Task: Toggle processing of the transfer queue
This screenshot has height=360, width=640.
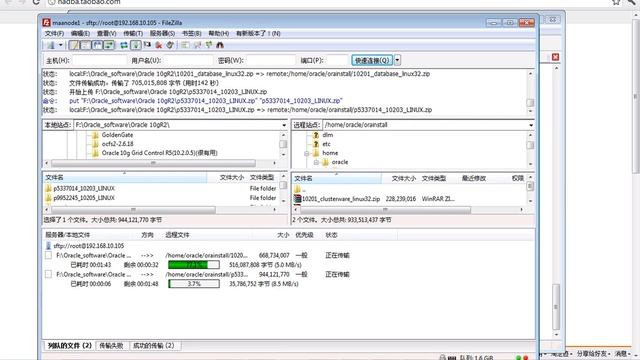Action: pos(136,45)
